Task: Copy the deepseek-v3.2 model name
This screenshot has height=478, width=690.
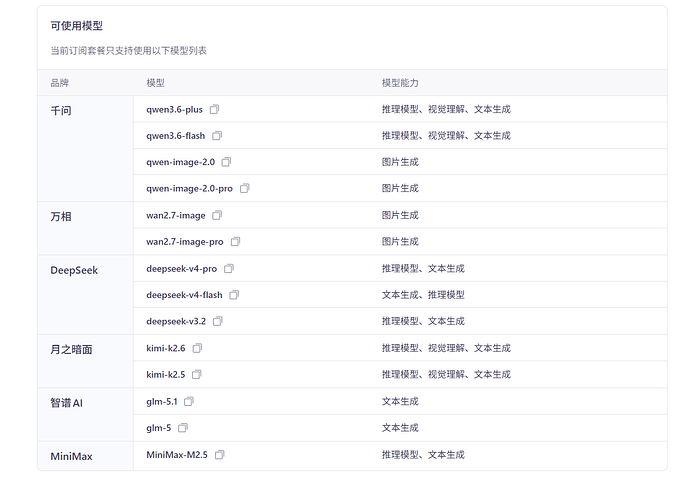Action: (218, 321)
